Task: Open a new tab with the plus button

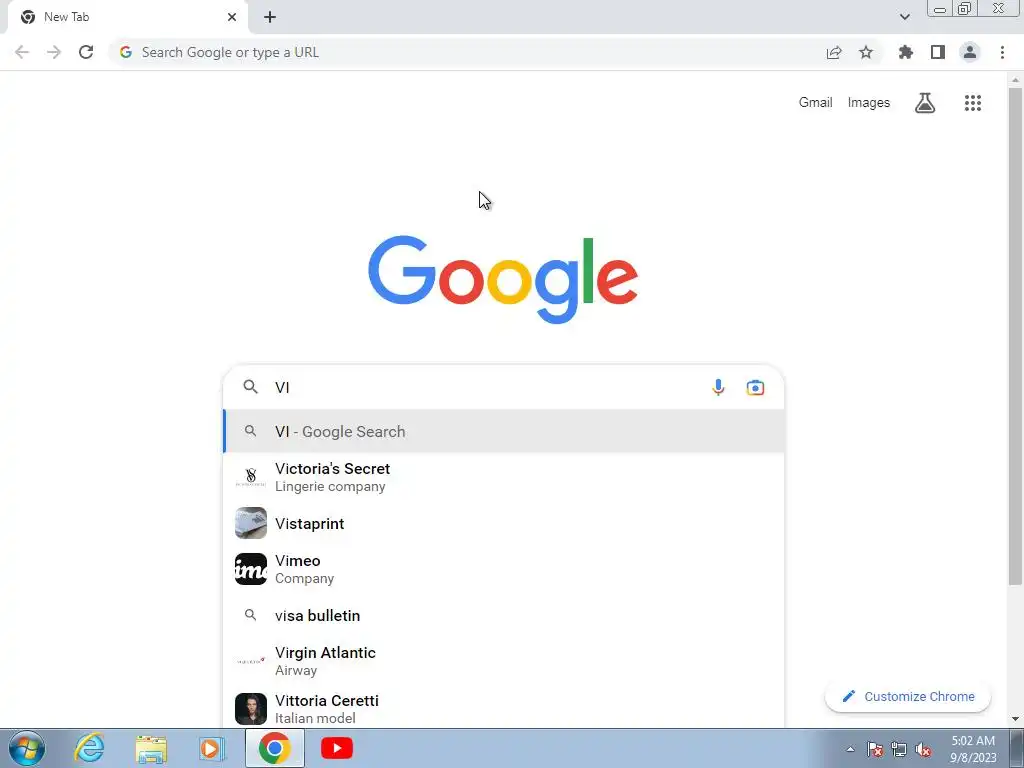Action: [270, 18]
